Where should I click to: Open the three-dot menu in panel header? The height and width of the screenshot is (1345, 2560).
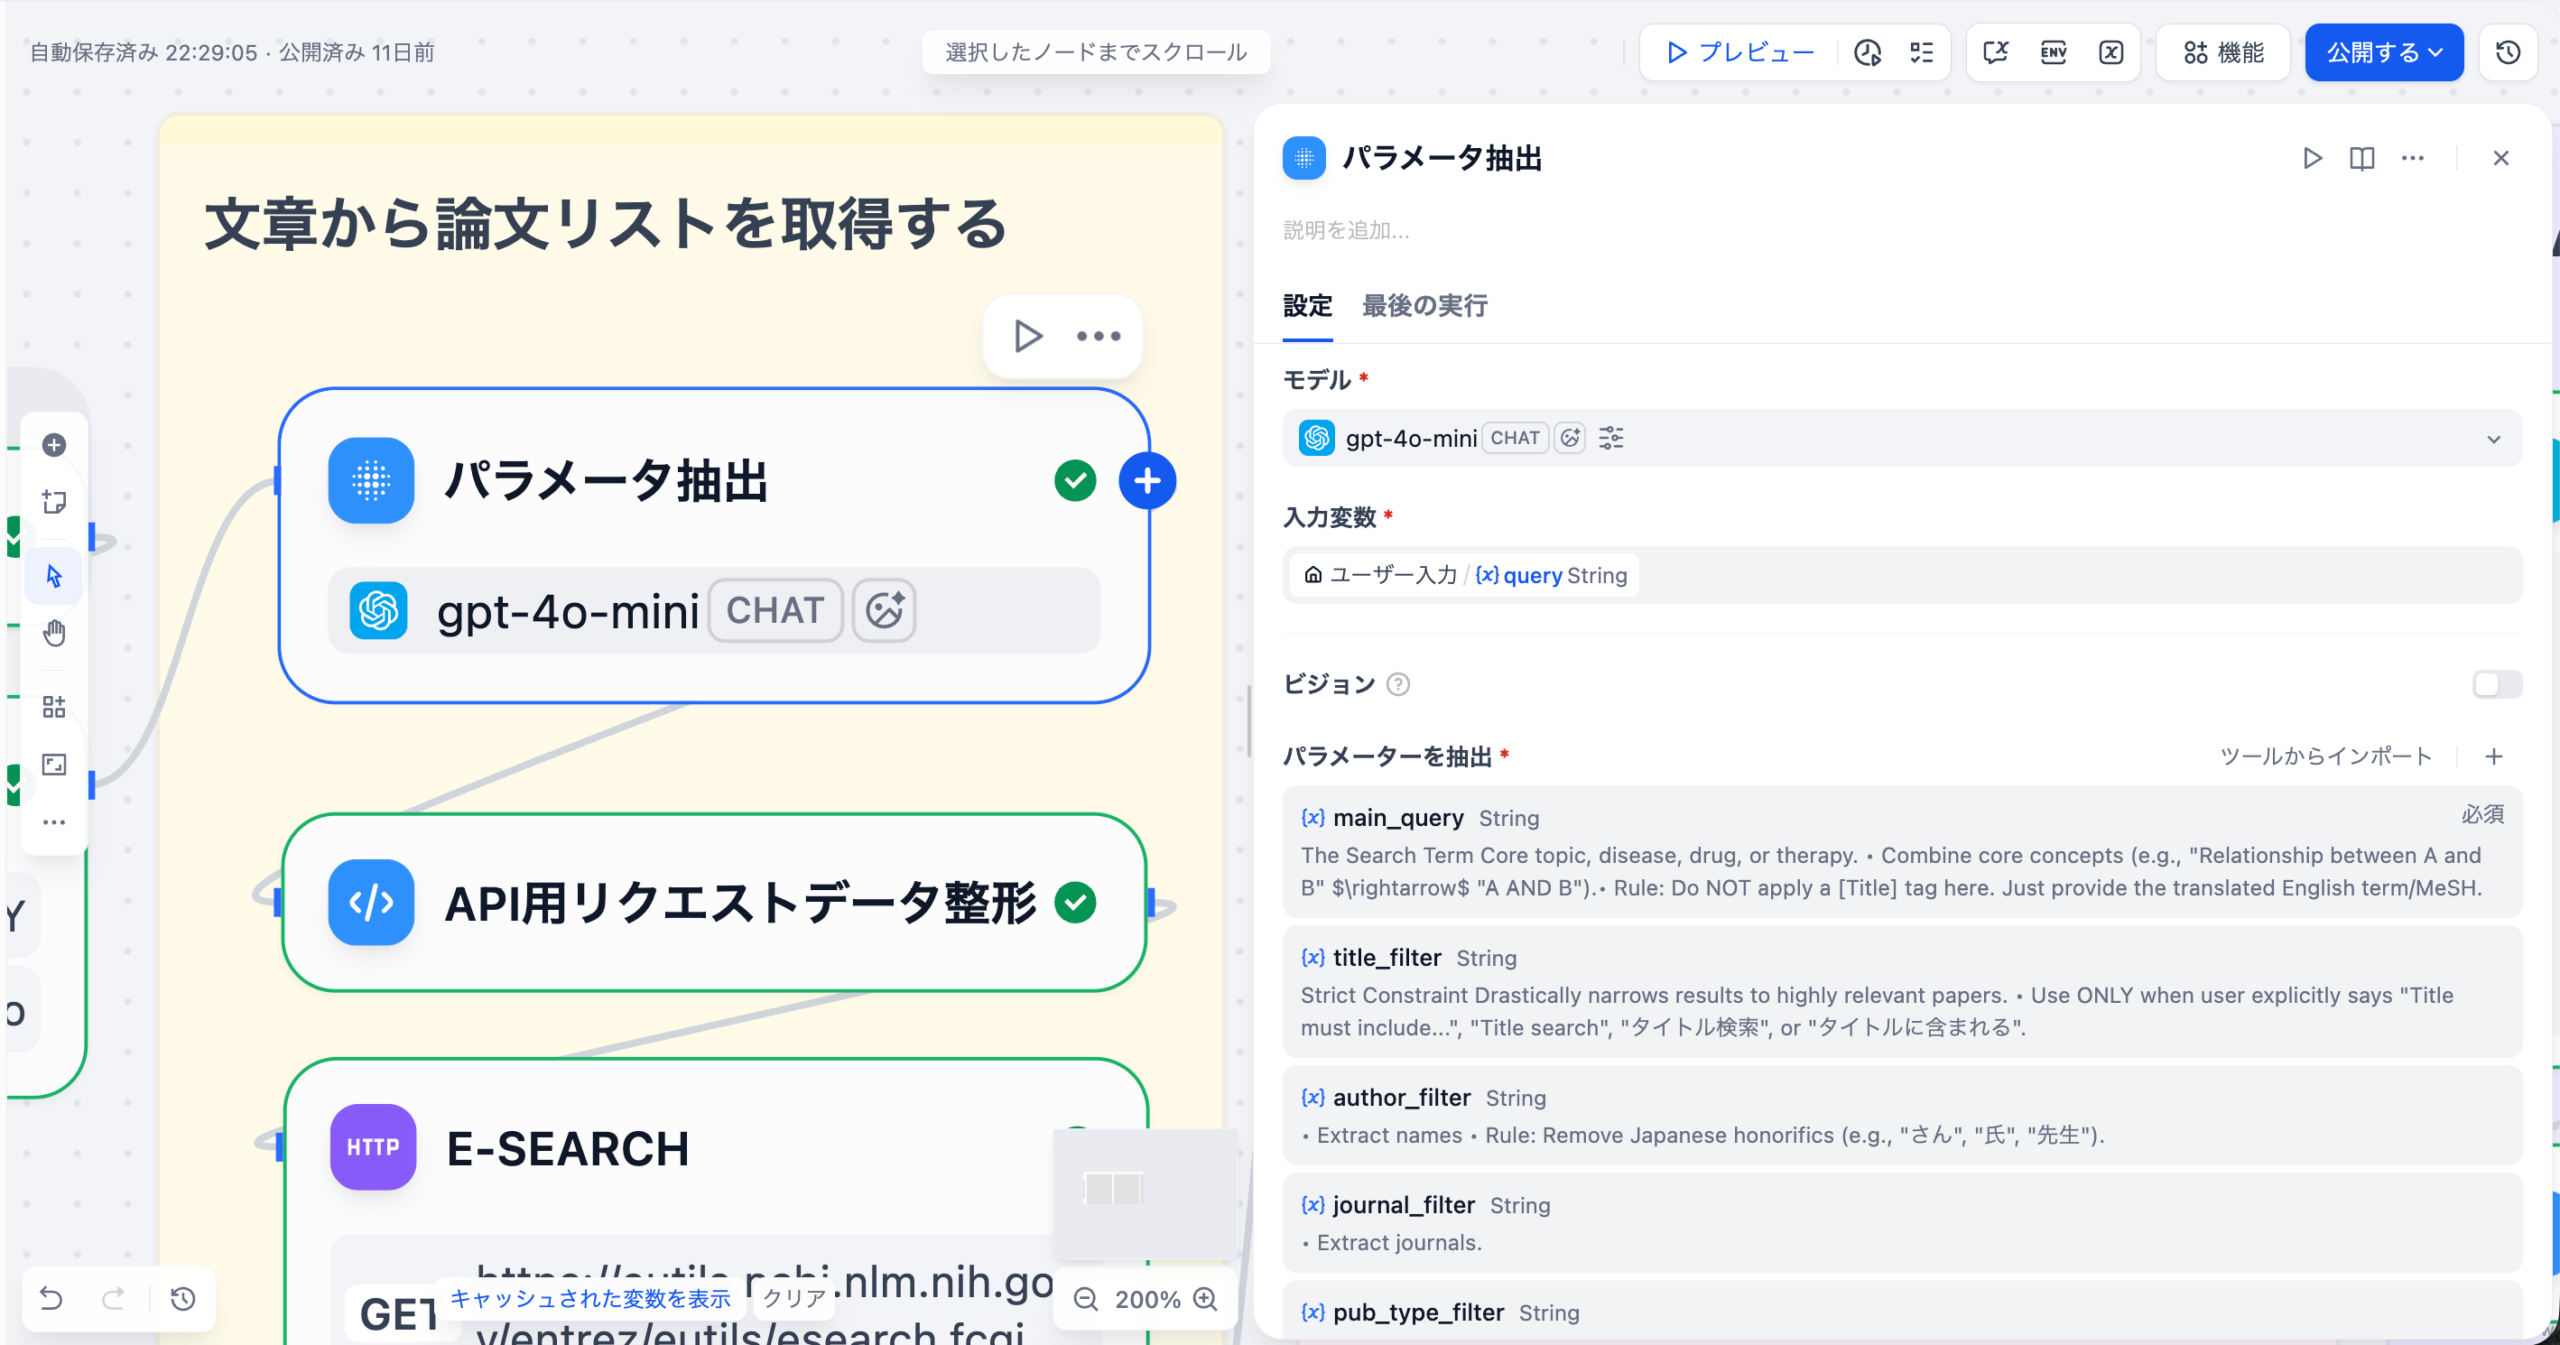coord(2412,158)
